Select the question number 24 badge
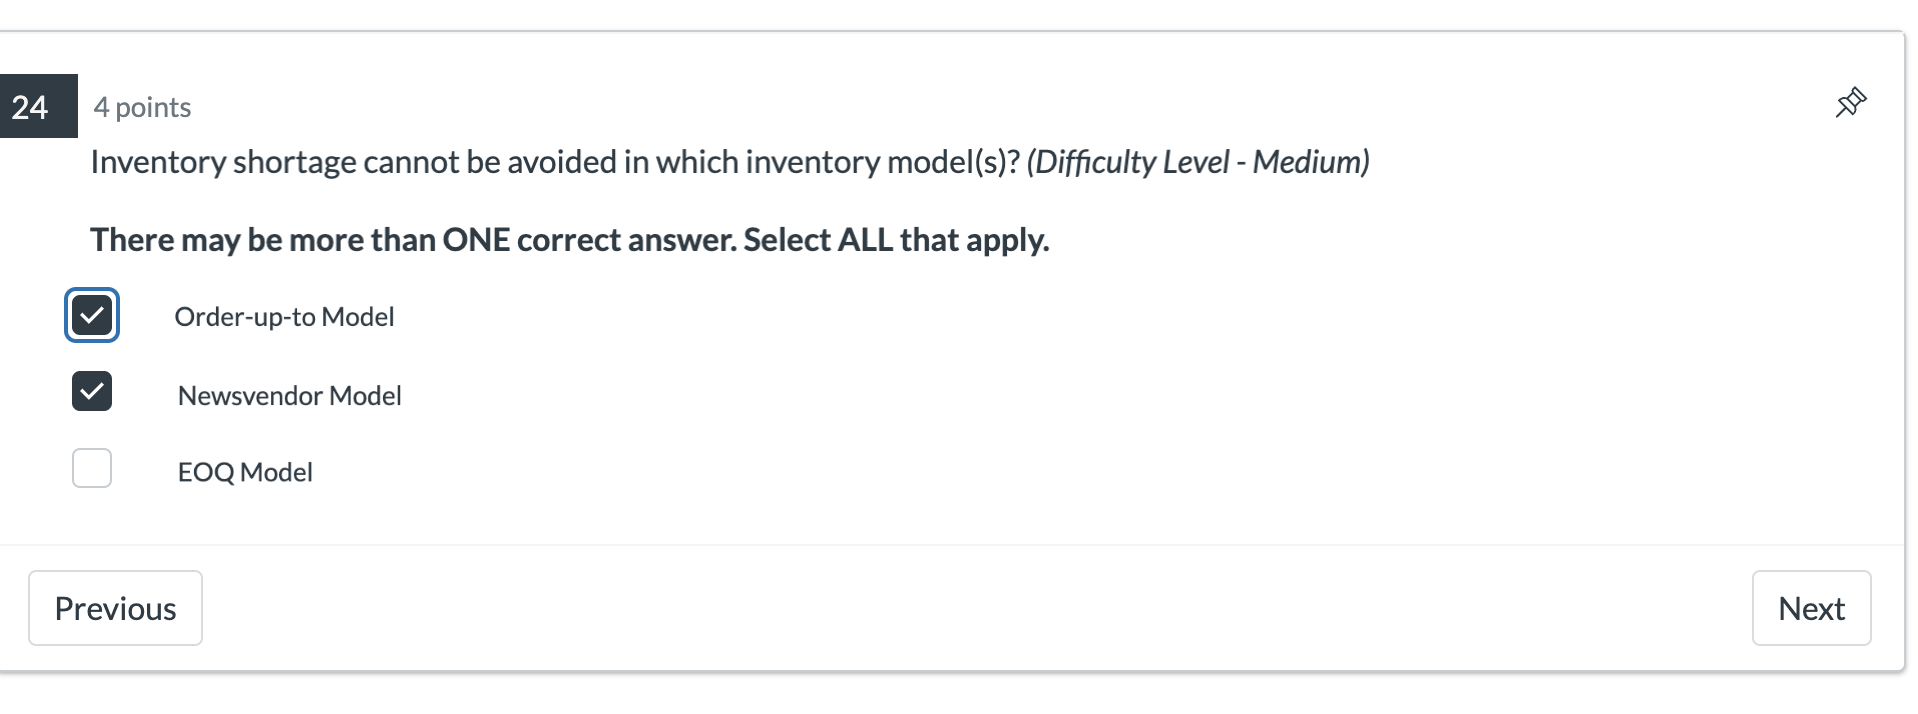 click(29, 106)
